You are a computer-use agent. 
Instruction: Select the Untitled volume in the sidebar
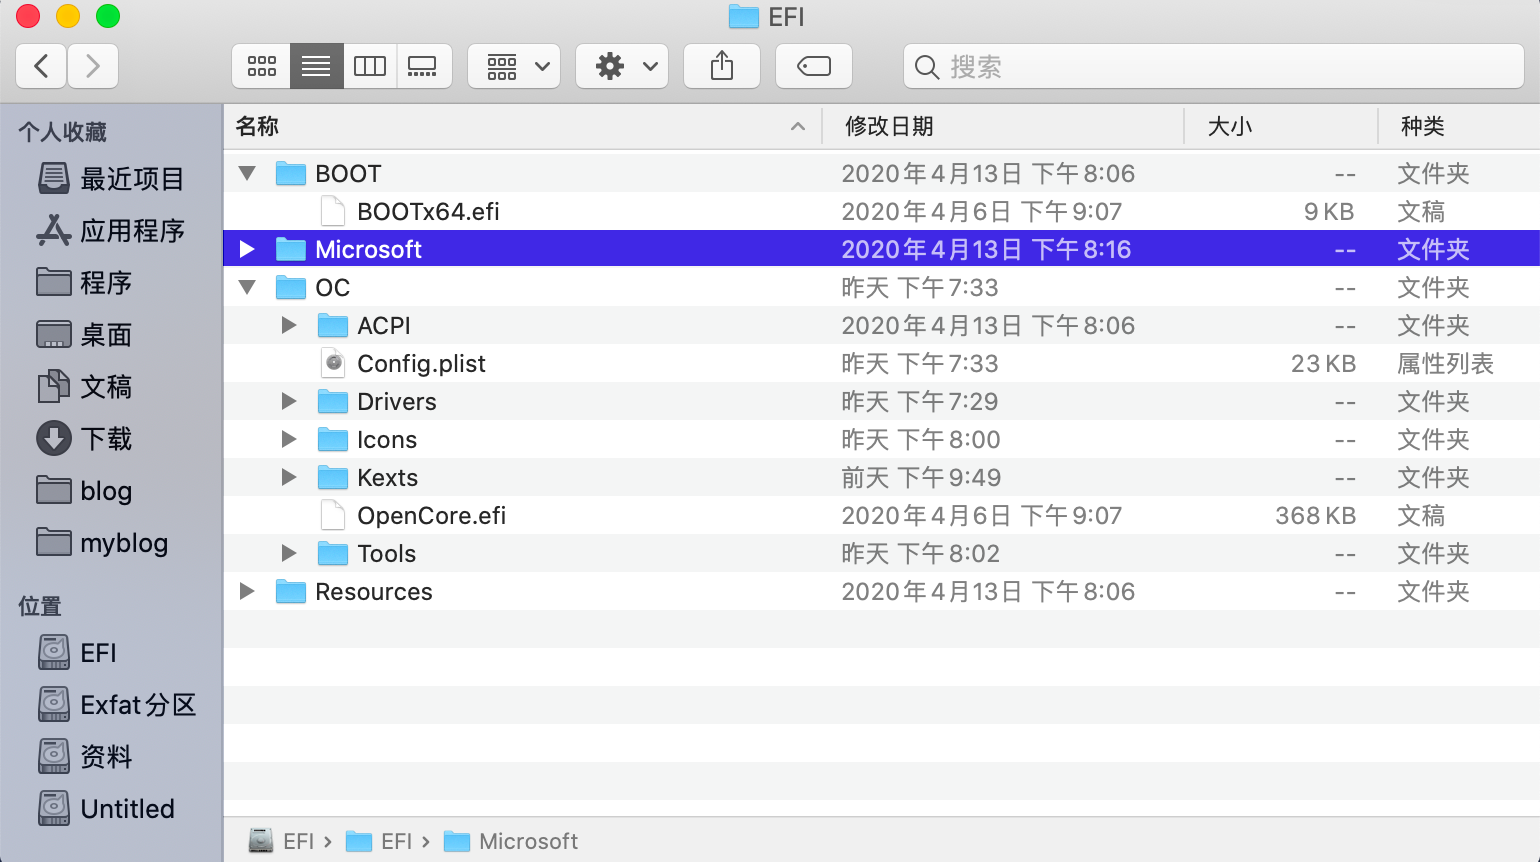click(107, 809)
